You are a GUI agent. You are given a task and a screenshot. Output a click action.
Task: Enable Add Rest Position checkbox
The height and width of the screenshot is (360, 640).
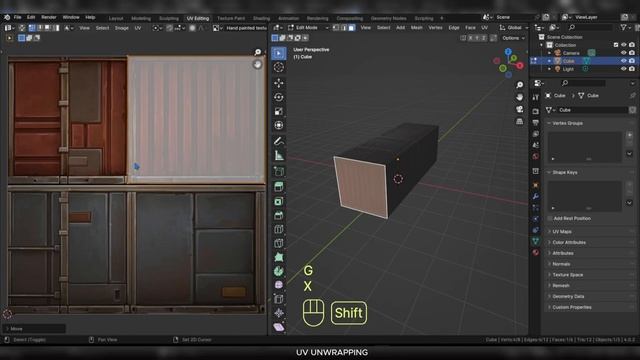tap(550, 219)
